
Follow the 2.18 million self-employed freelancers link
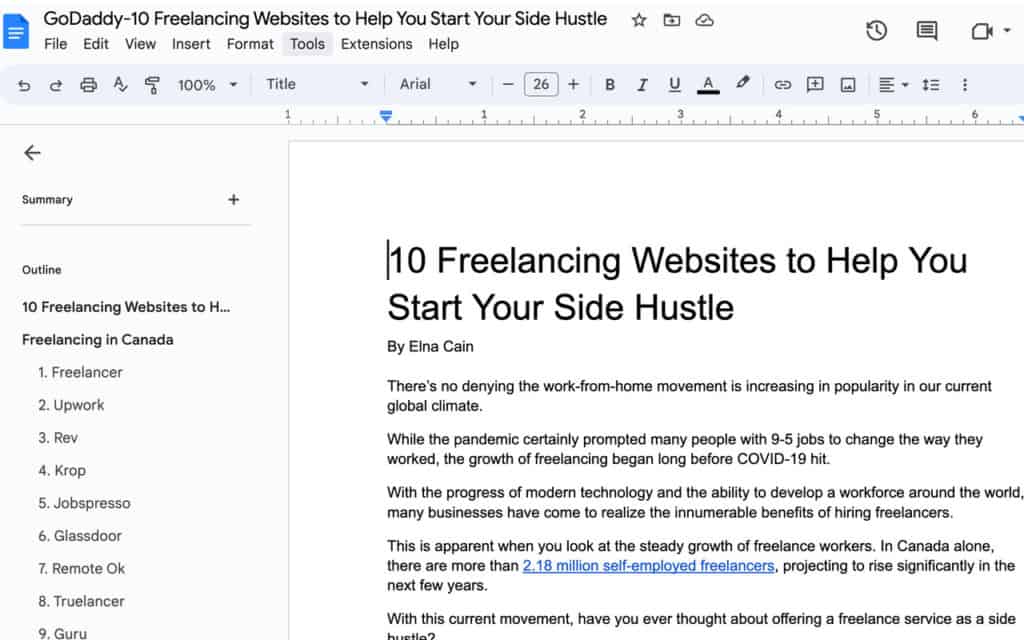click(x=648, y=566)
